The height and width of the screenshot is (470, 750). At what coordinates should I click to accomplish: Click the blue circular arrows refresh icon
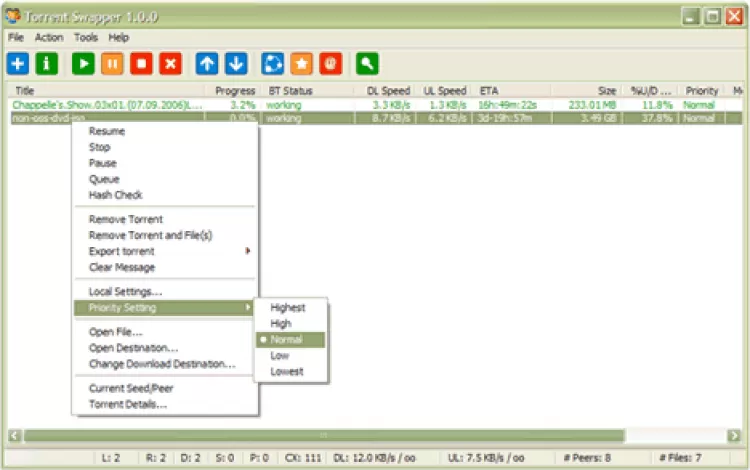tap(273, 64)
